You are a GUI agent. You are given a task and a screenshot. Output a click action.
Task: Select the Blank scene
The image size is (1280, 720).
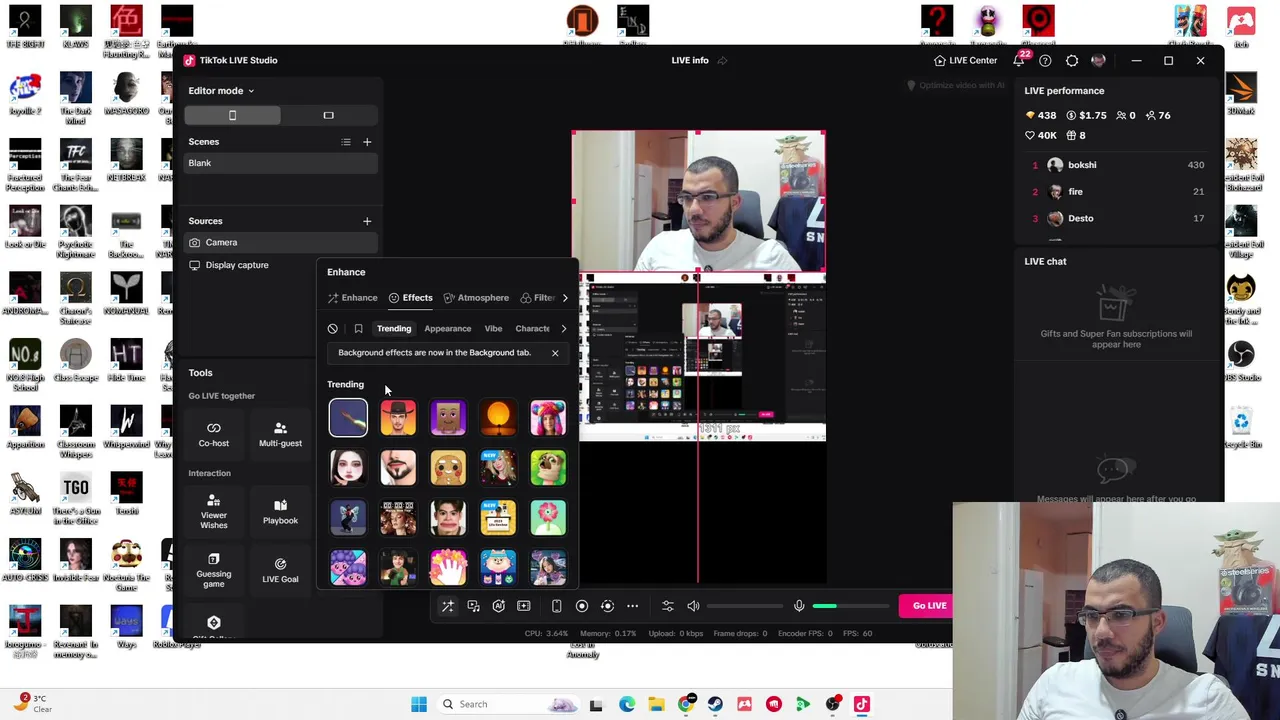280,163
